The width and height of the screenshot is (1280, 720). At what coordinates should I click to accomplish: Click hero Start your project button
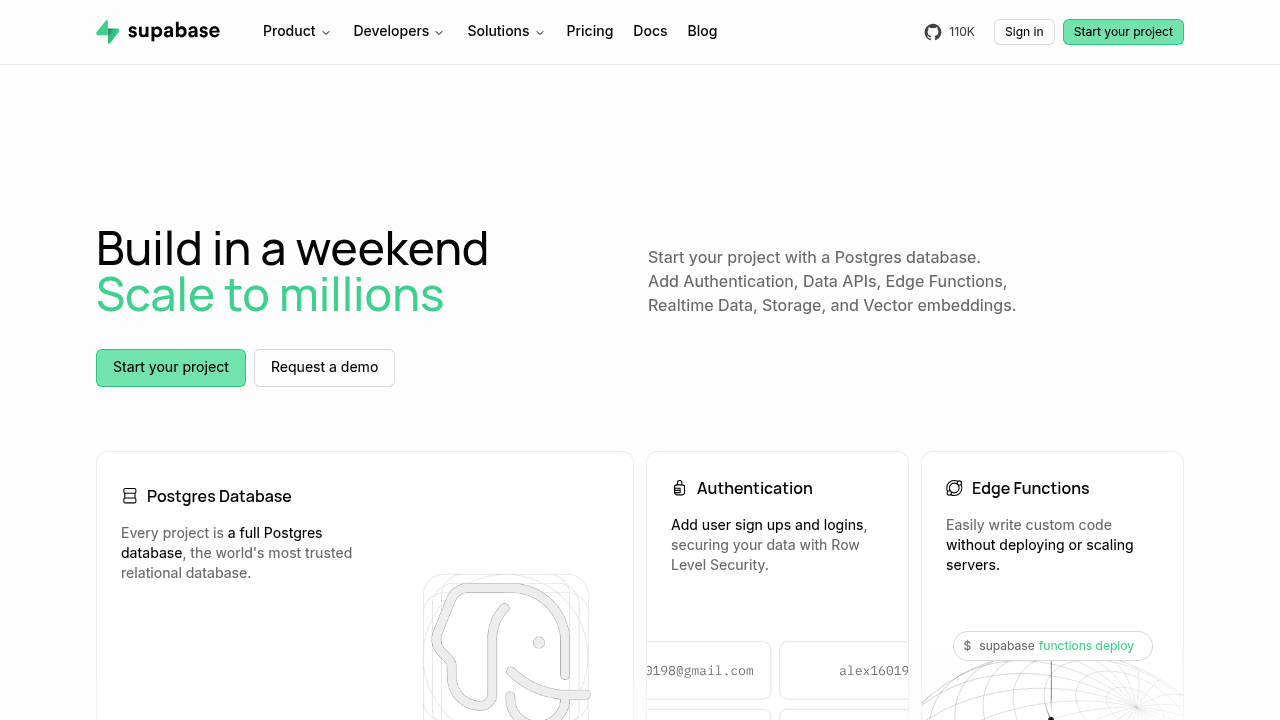(171, 368)
